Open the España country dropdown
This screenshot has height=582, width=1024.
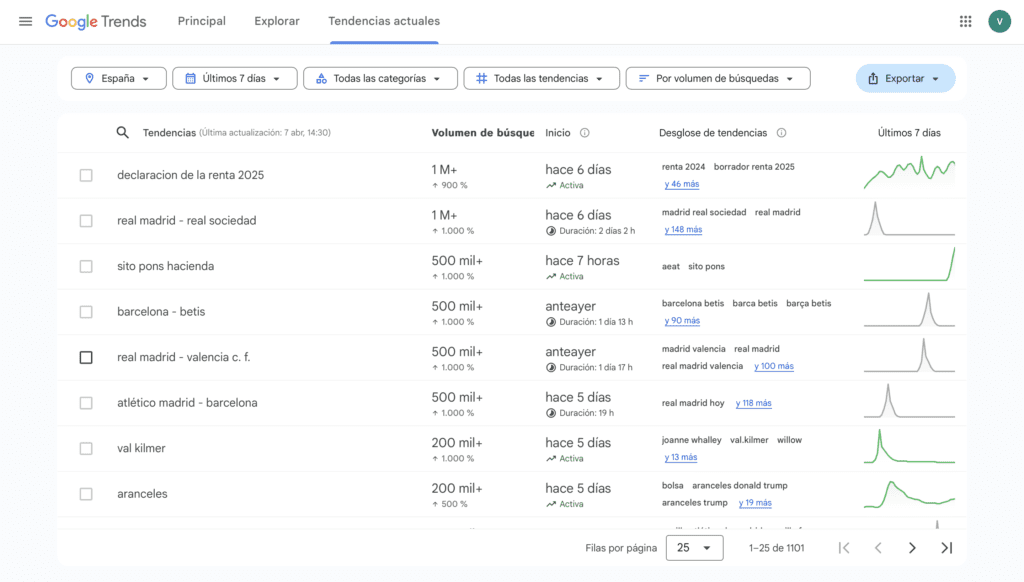pos(119,78)
